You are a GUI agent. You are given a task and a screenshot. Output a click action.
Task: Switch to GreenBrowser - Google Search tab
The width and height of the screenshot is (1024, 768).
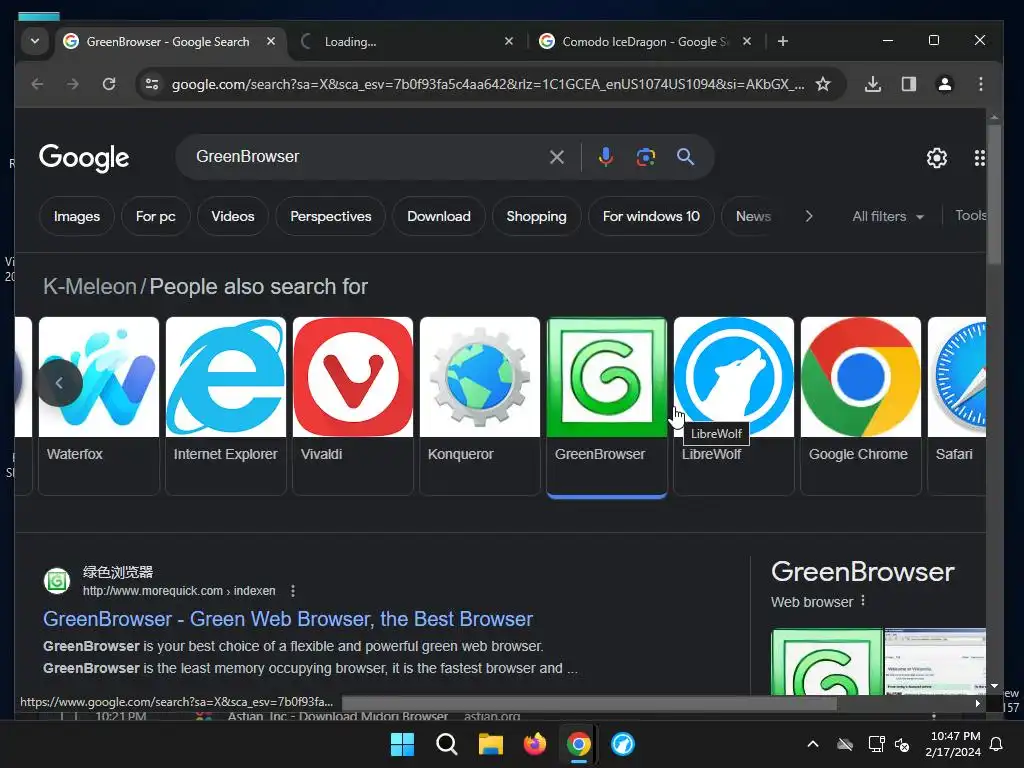point(168,41)
